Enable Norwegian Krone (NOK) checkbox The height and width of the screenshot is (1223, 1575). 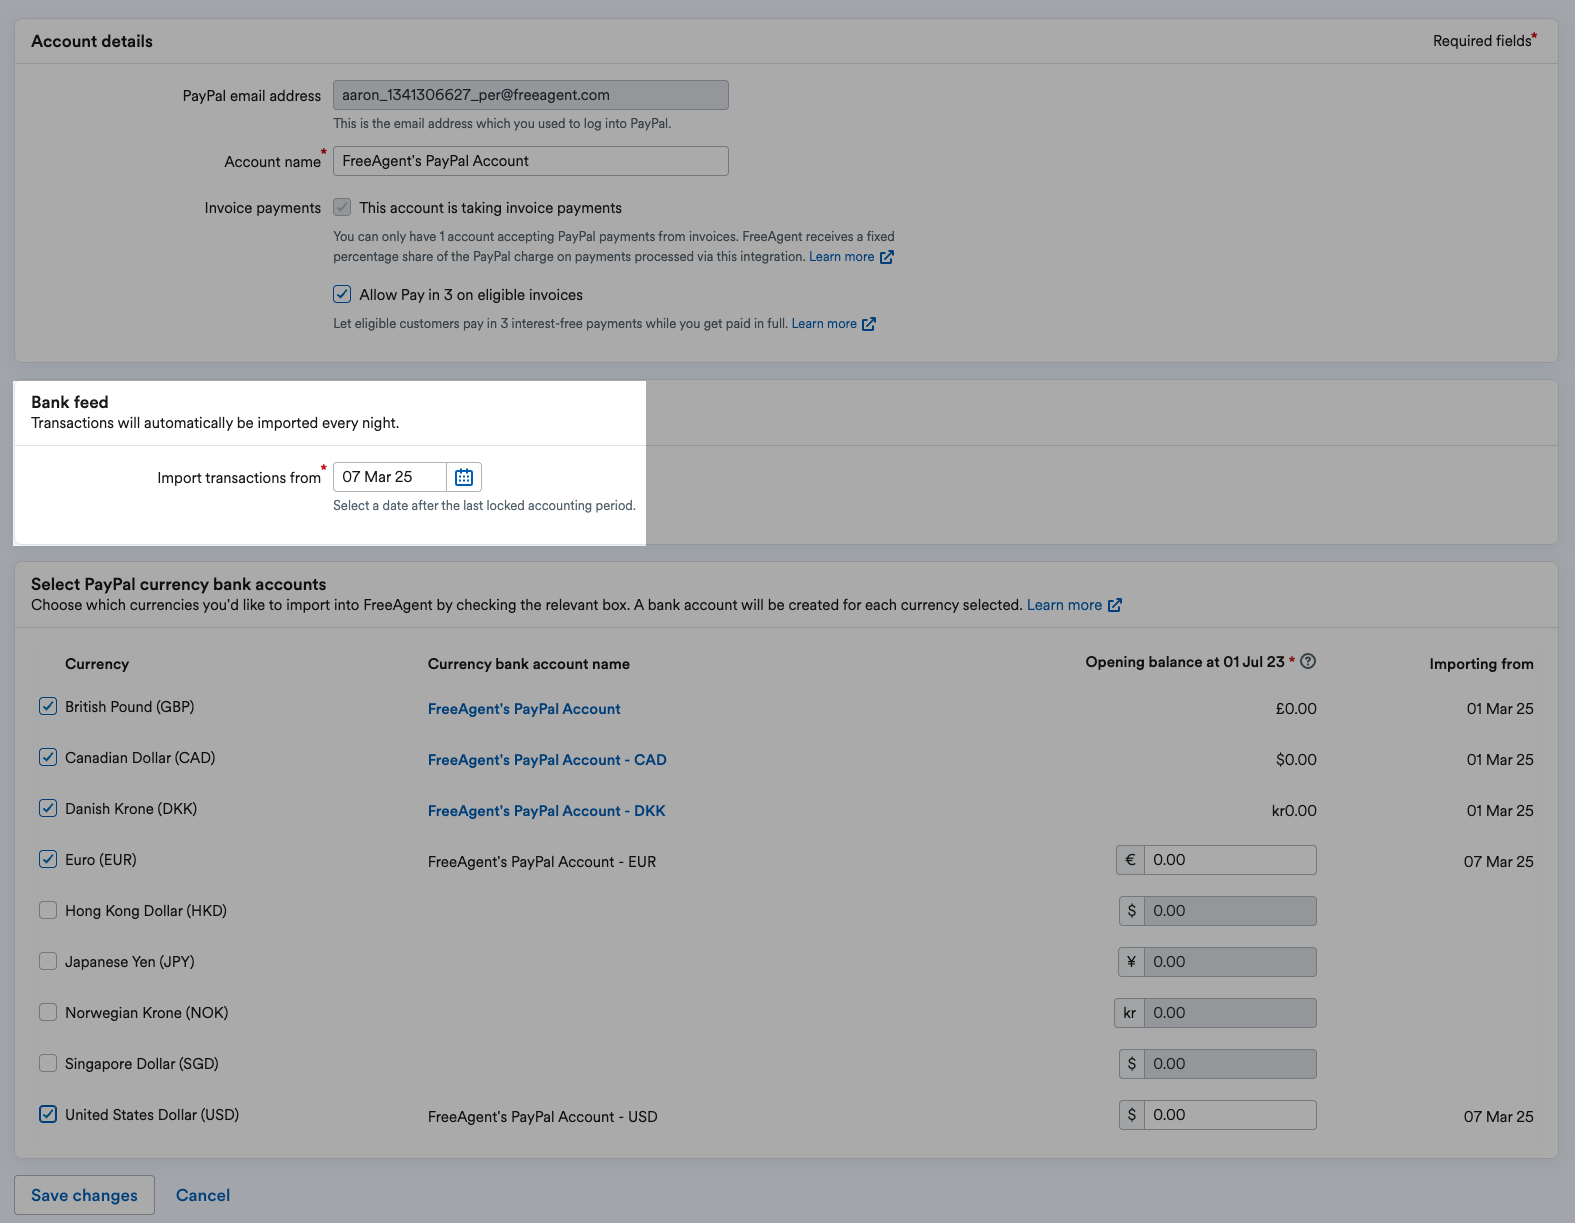coord(48,1012)
